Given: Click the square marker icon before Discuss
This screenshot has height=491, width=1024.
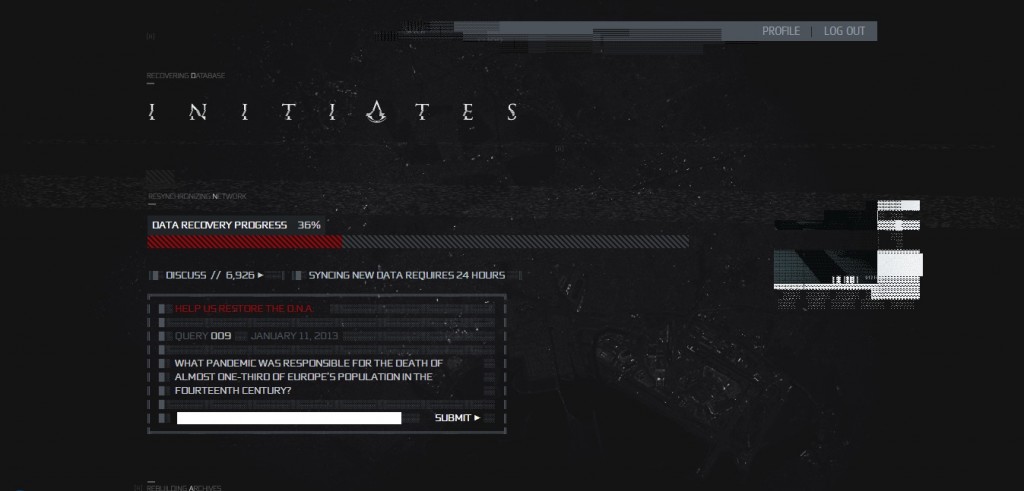Looking at the screenshot, I should click(155, 276).
